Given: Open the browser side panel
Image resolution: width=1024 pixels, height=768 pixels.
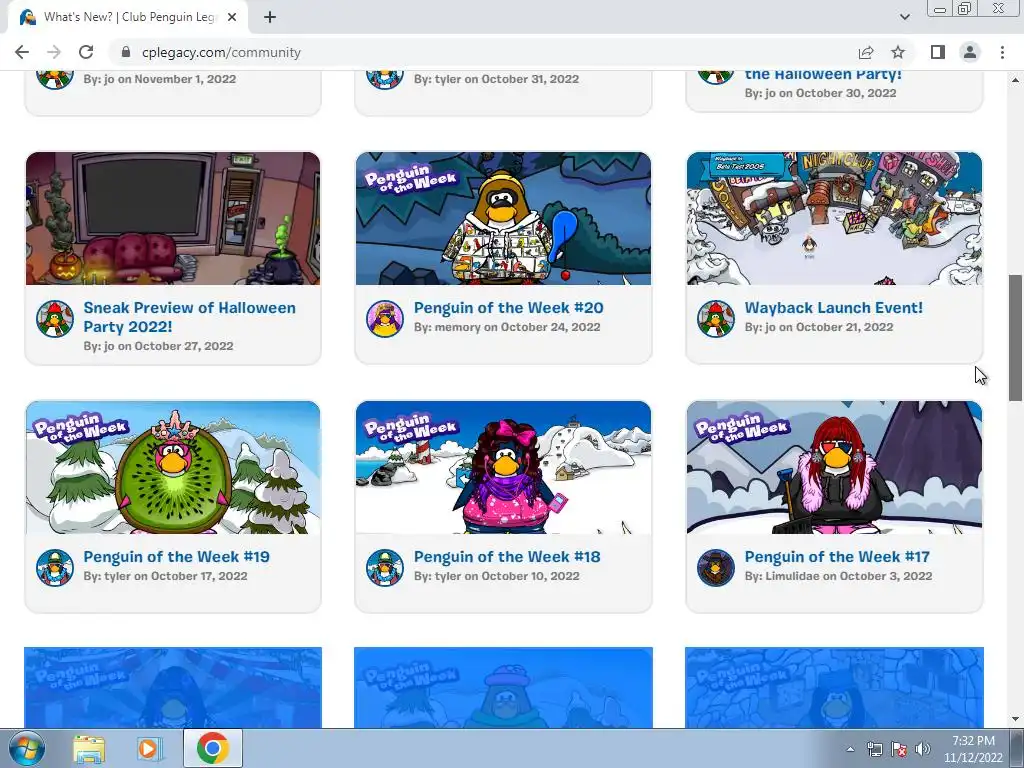Looking at the screenshot, I should [938, 52].
